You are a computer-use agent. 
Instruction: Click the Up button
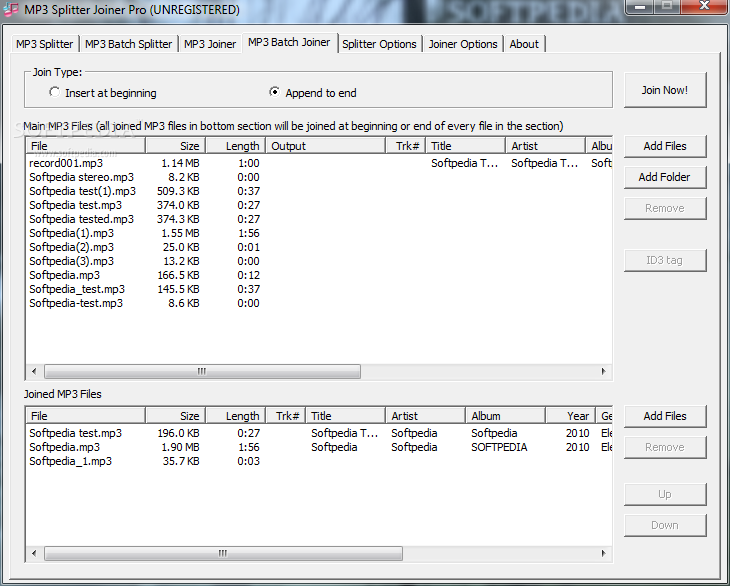tap(665, 494)
